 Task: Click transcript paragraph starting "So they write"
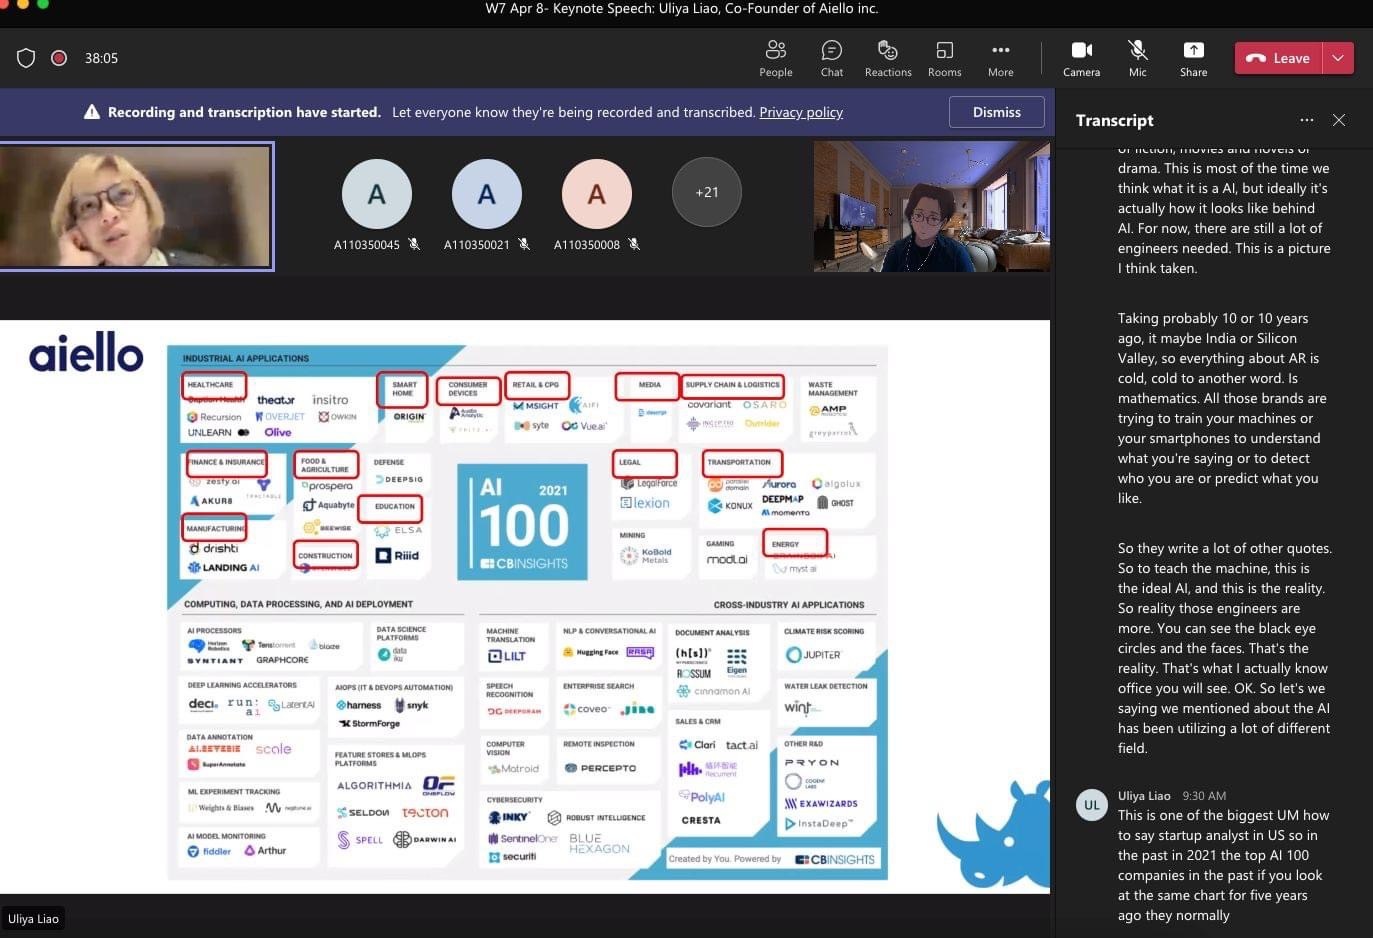pos(1225,648)
